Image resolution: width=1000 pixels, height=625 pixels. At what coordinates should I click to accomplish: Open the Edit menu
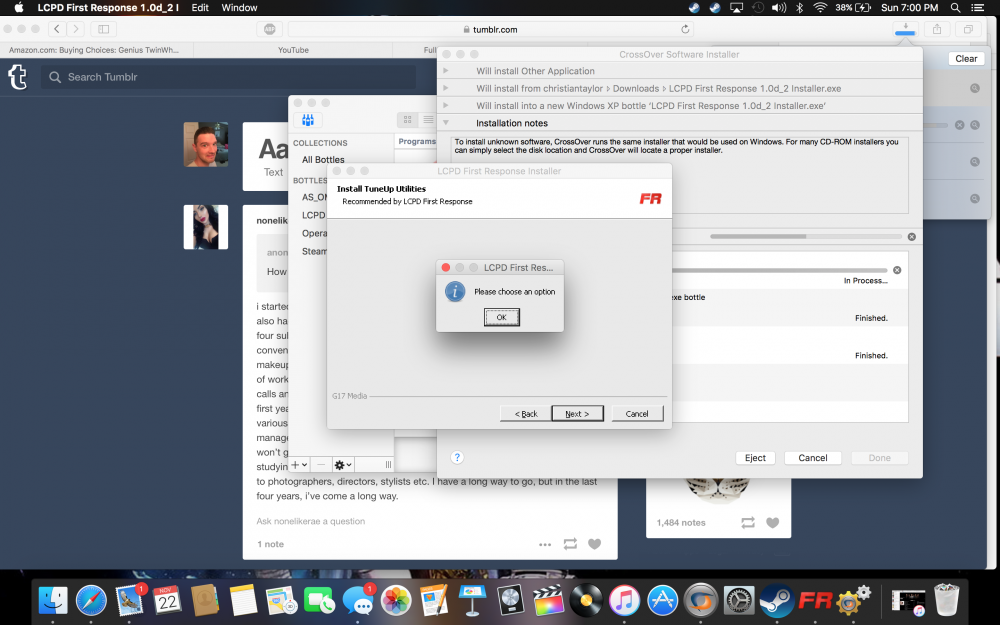pos(199,7)
